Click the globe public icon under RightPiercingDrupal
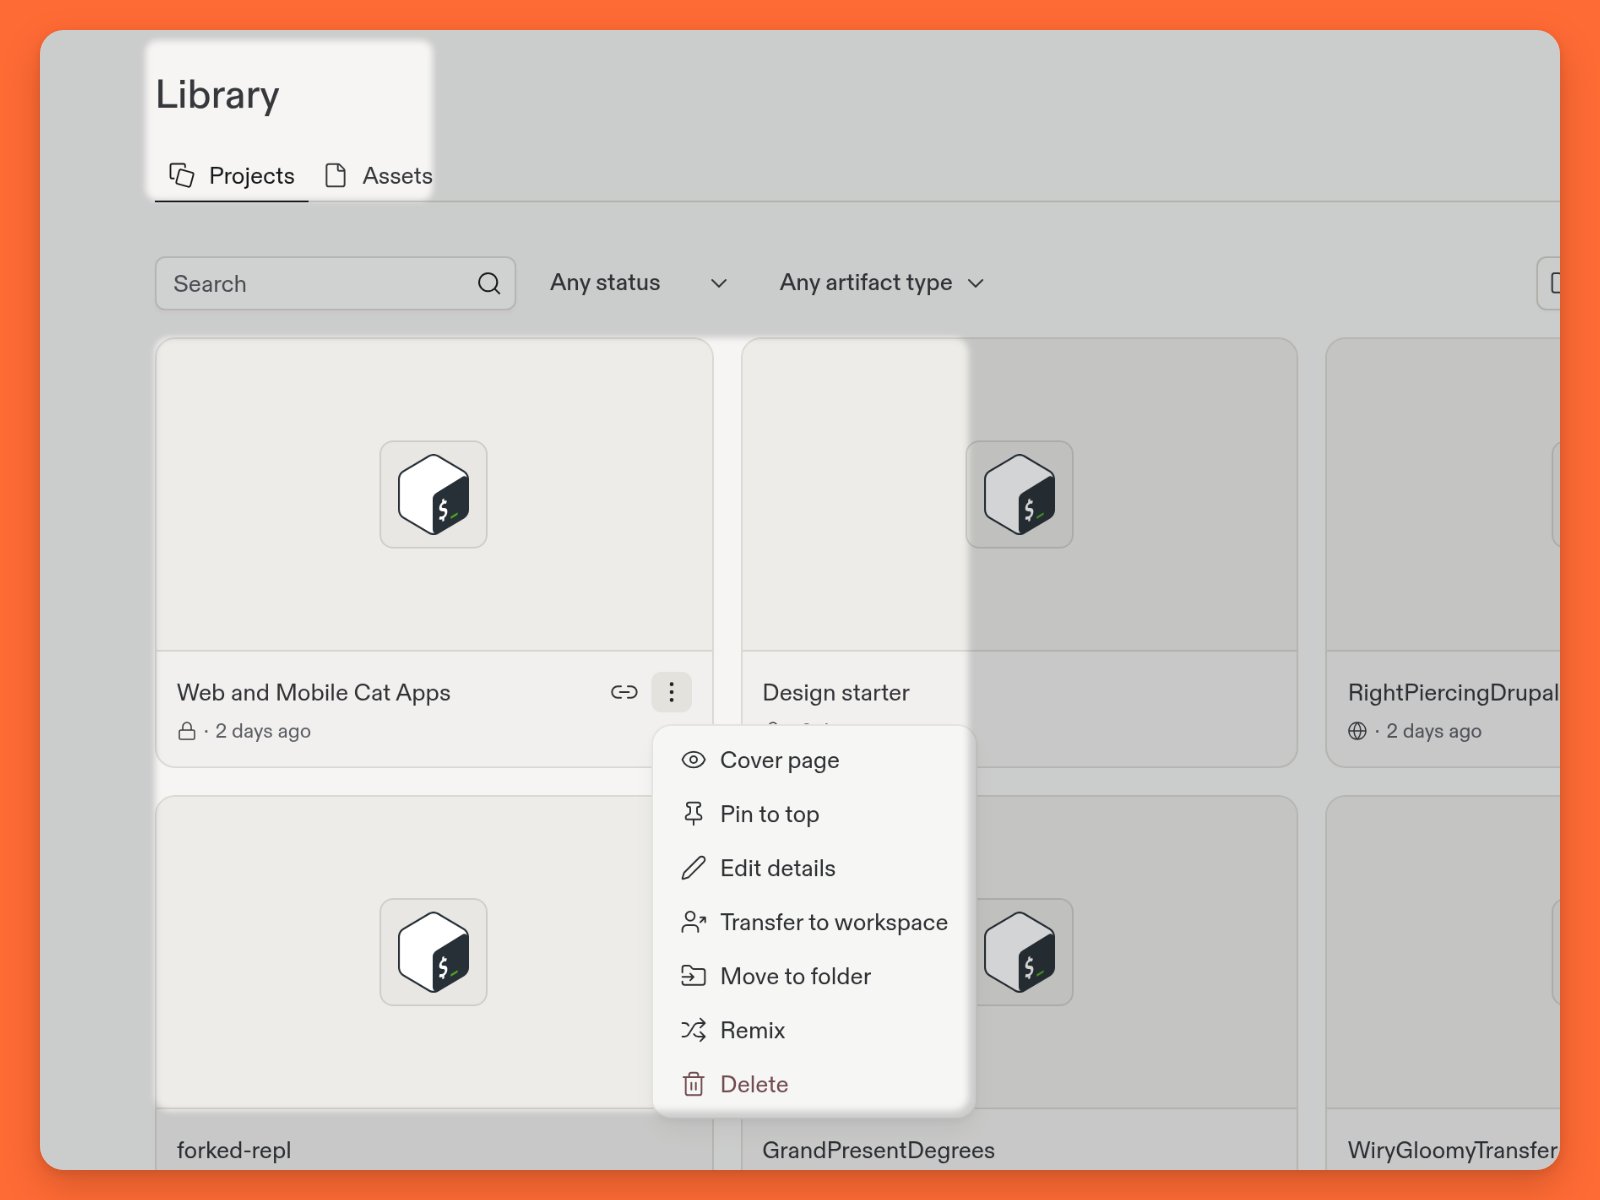 pos(1357,731)
